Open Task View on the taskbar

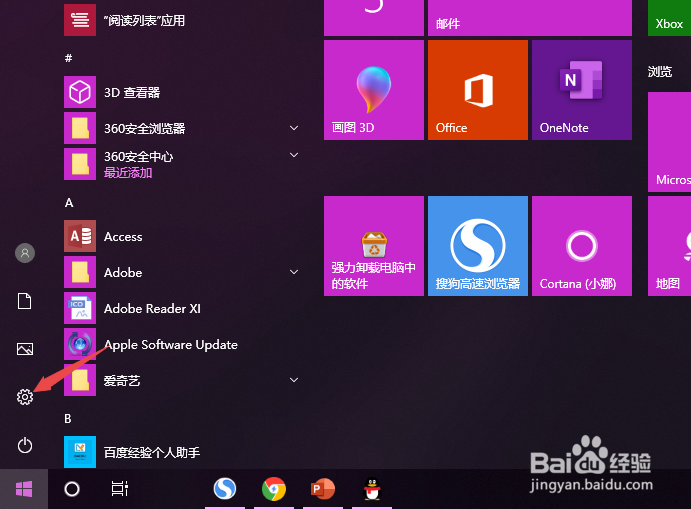[x=119, y=489]
